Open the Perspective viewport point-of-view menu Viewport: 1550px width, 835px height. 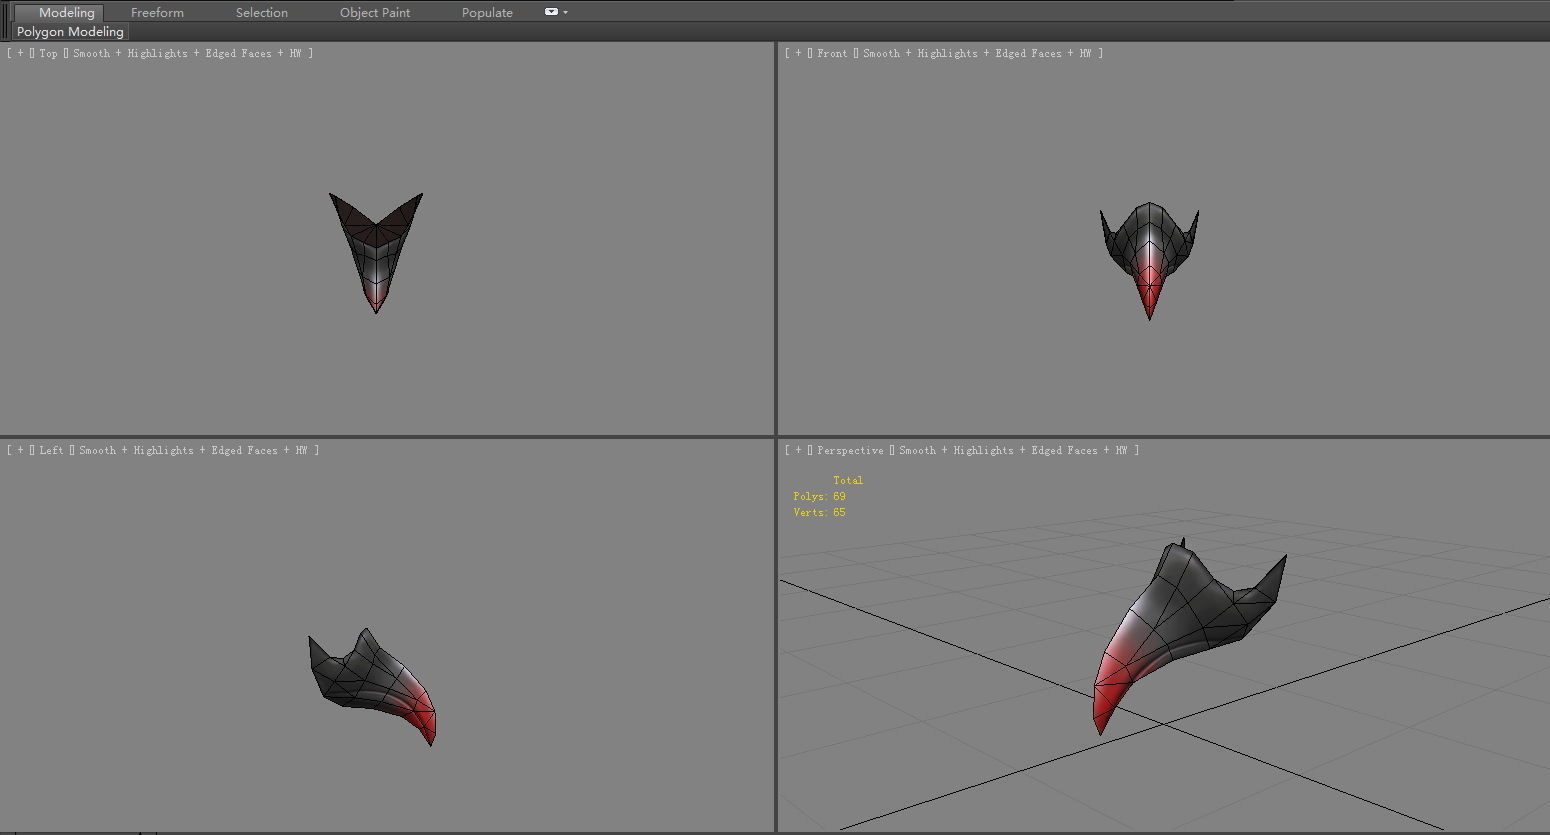click(849, 450)
